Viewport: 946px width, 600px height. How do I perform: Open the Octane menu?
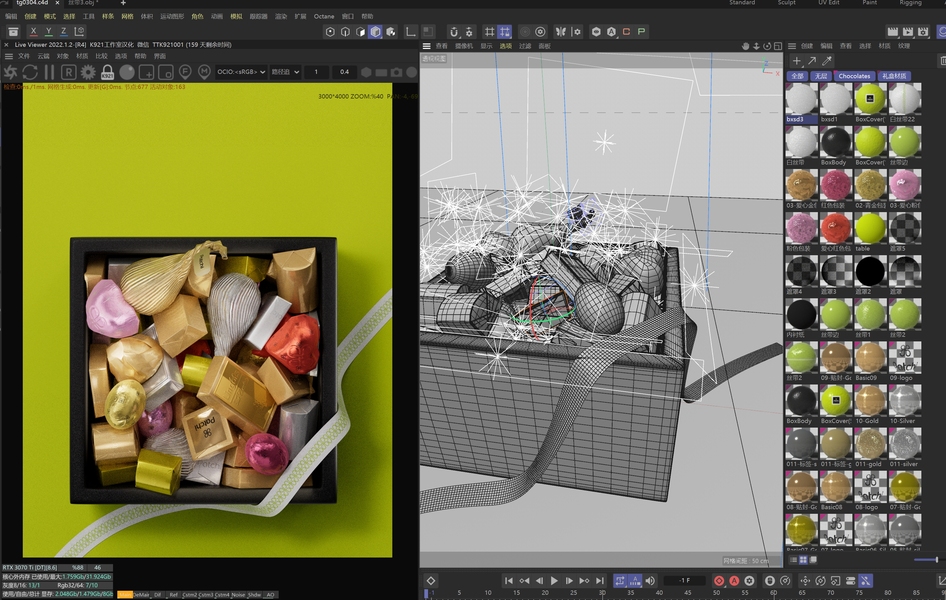point(324,16)
